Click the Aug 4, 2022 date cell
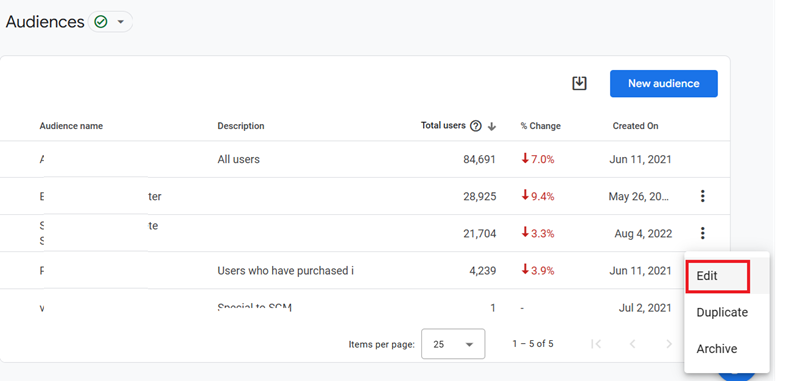 click(643, 234)
